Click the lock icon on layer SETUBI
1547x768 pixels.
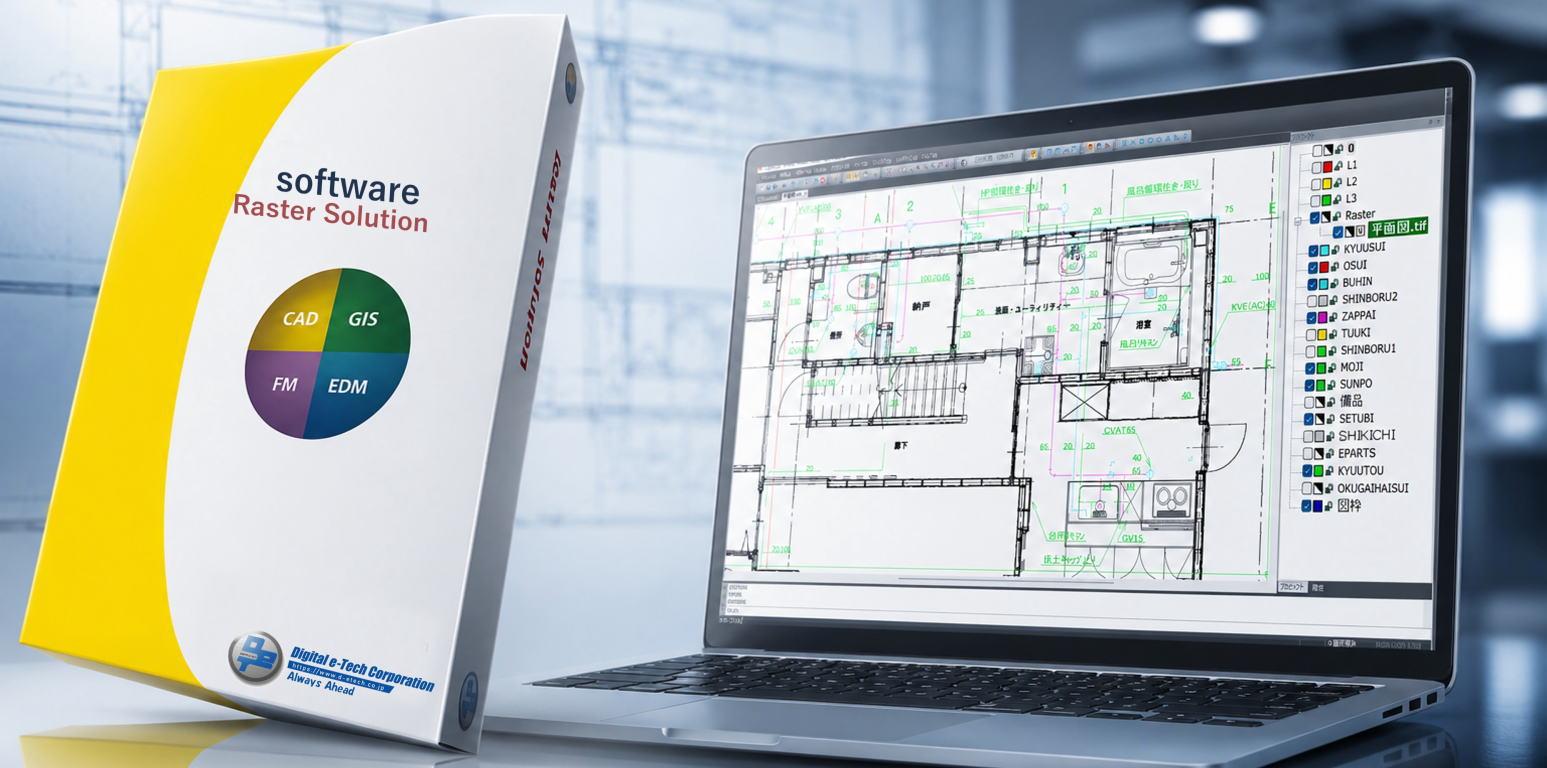pos(1332,419)
